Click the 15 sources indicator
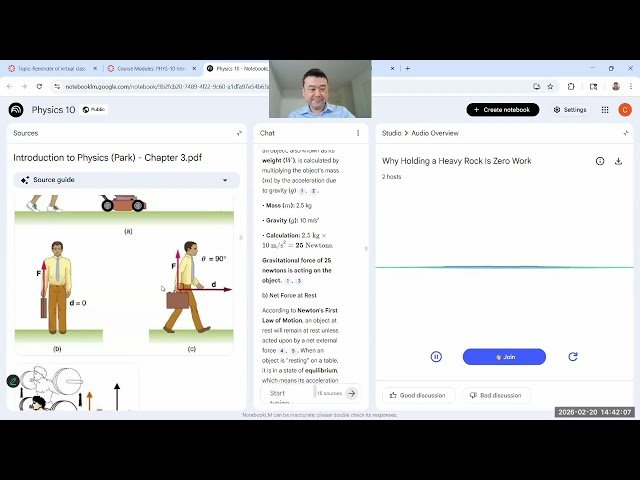640x480 pixels. 329,393
